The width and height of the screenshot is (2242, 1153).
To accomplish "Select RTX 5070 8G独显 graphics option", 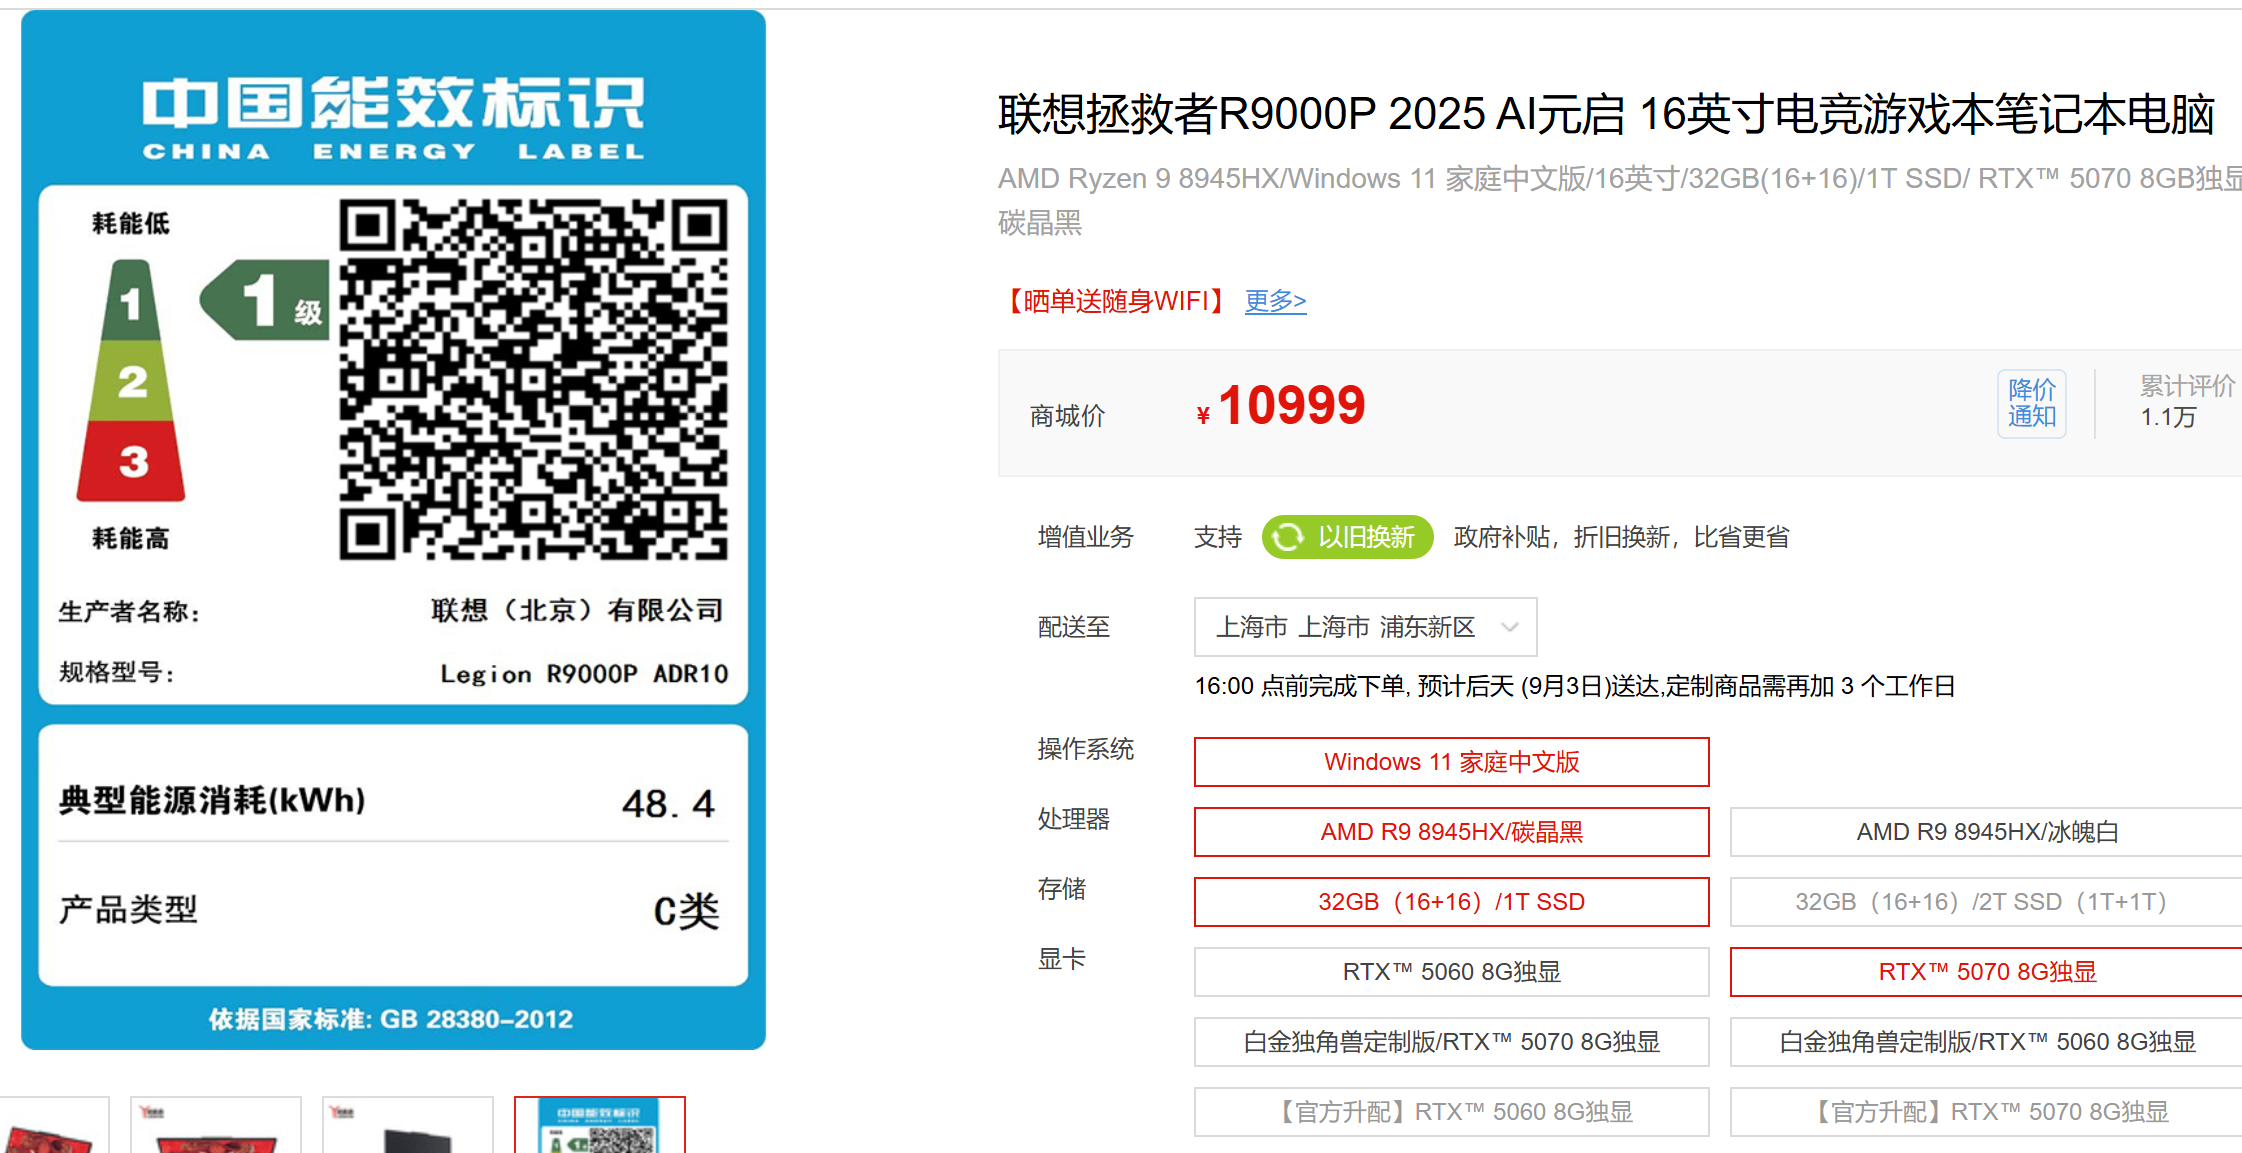I will tap(1986, 972).
